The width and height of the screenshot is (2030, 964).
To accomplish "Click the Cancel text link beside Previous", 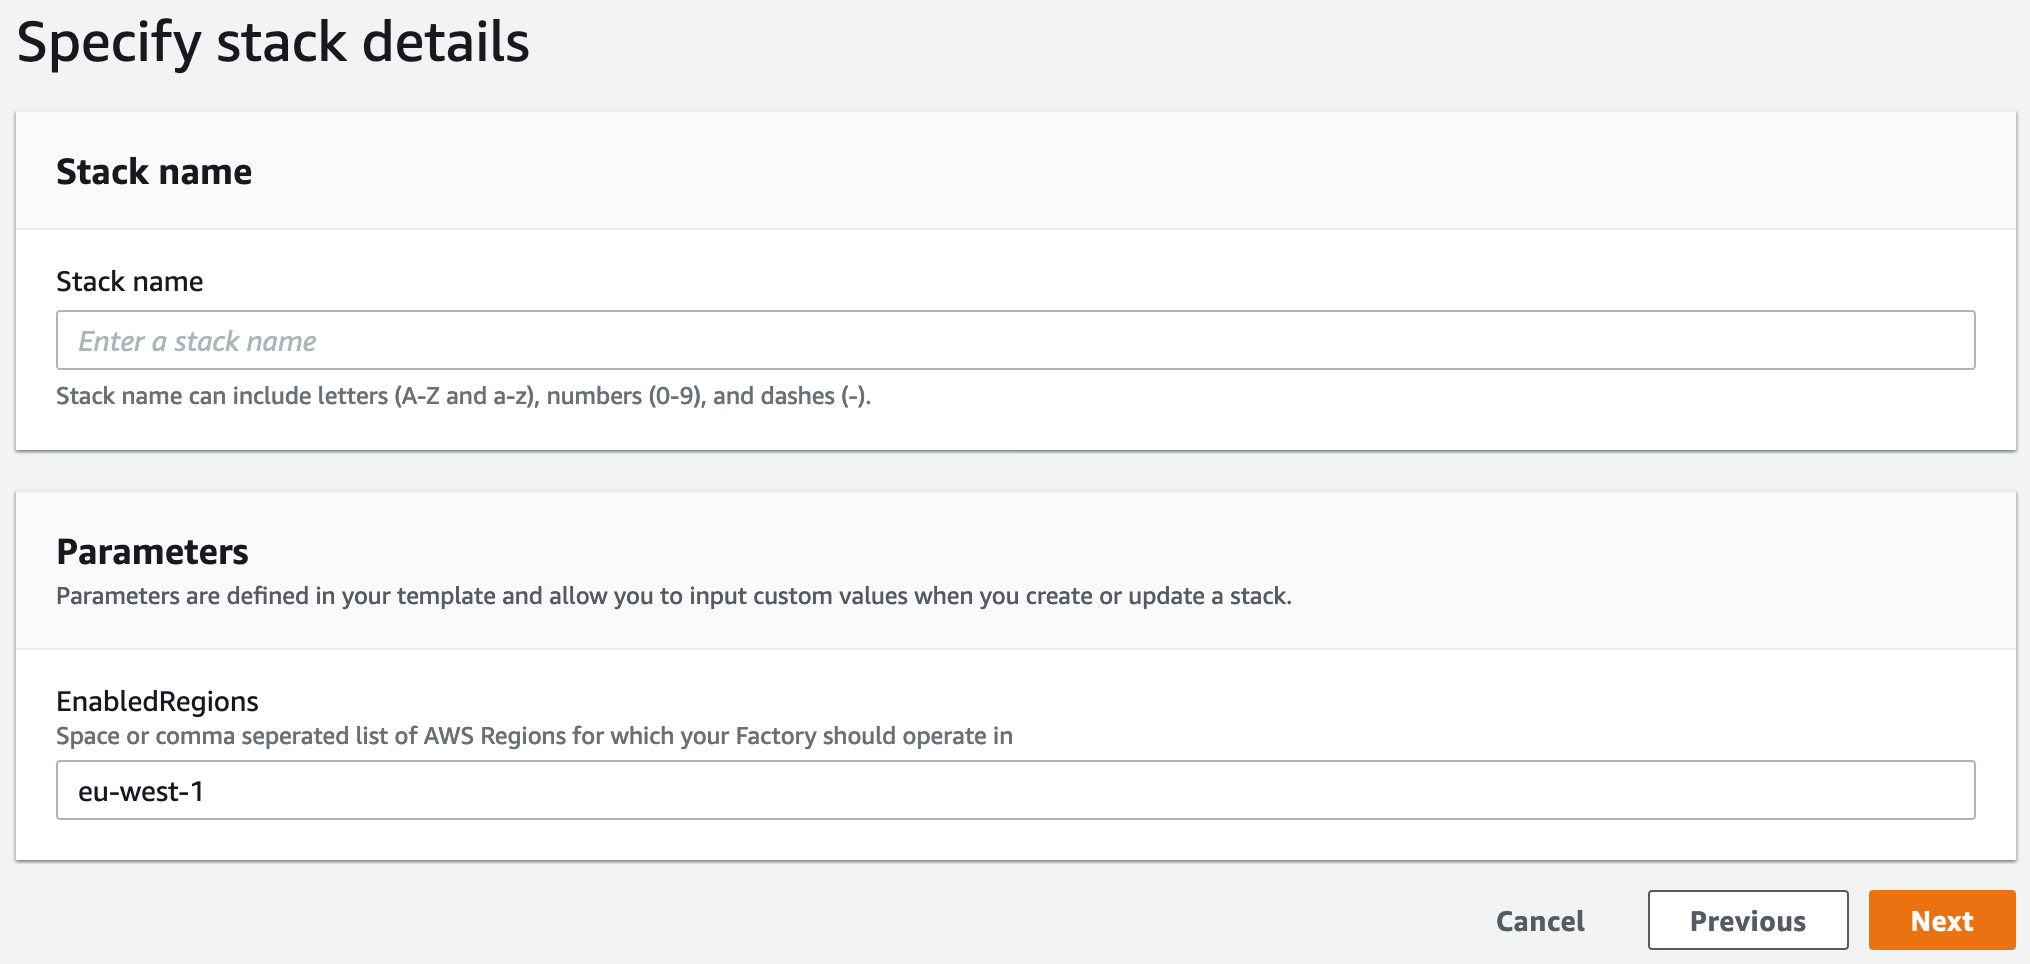I will pos(1540,921).
